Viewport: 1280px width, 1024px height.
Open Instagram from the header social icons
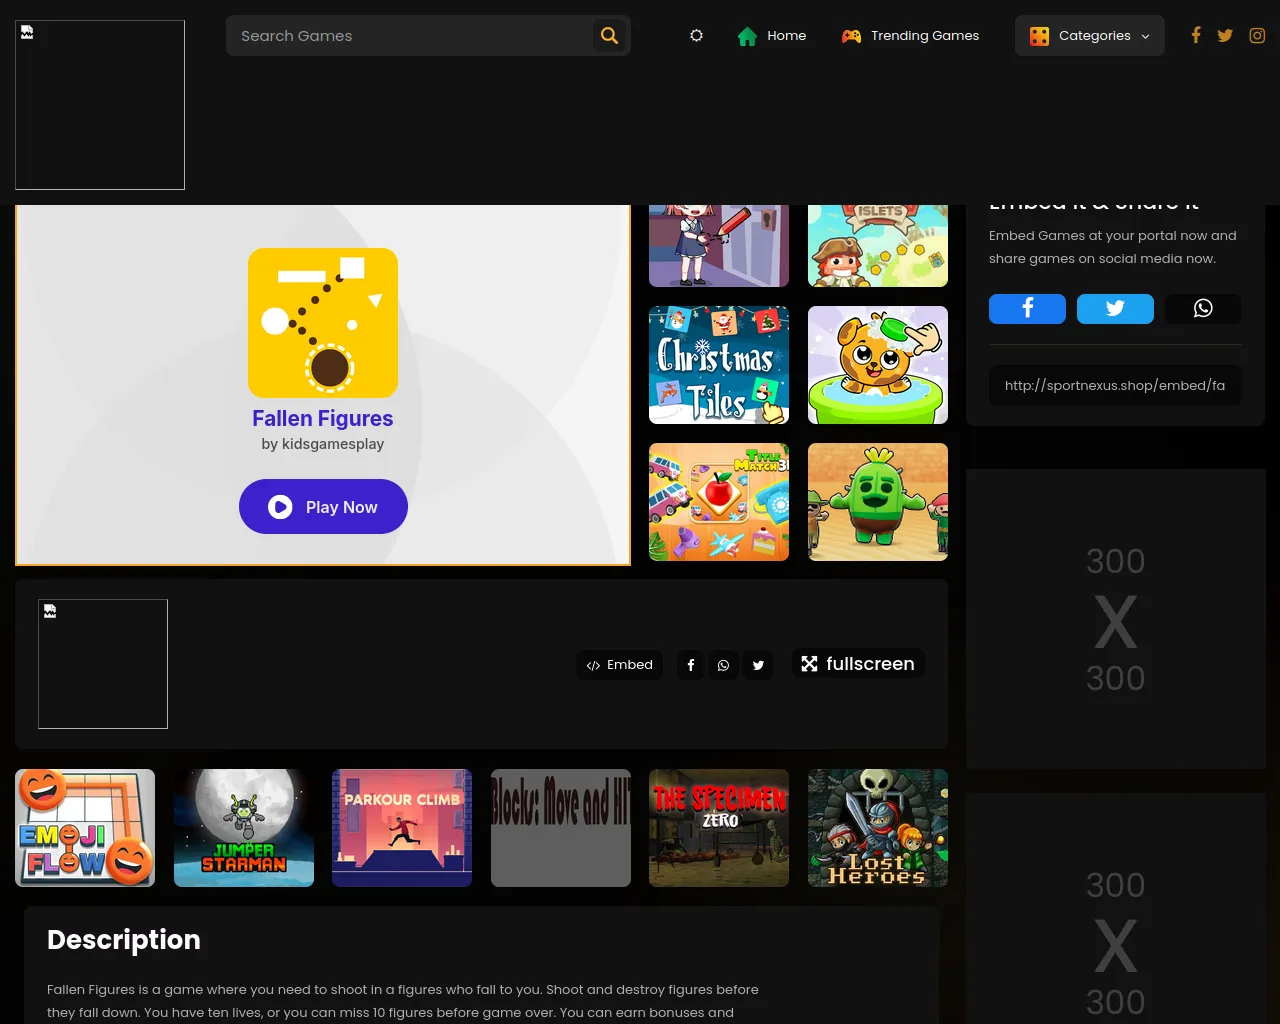coord(1257,35)
